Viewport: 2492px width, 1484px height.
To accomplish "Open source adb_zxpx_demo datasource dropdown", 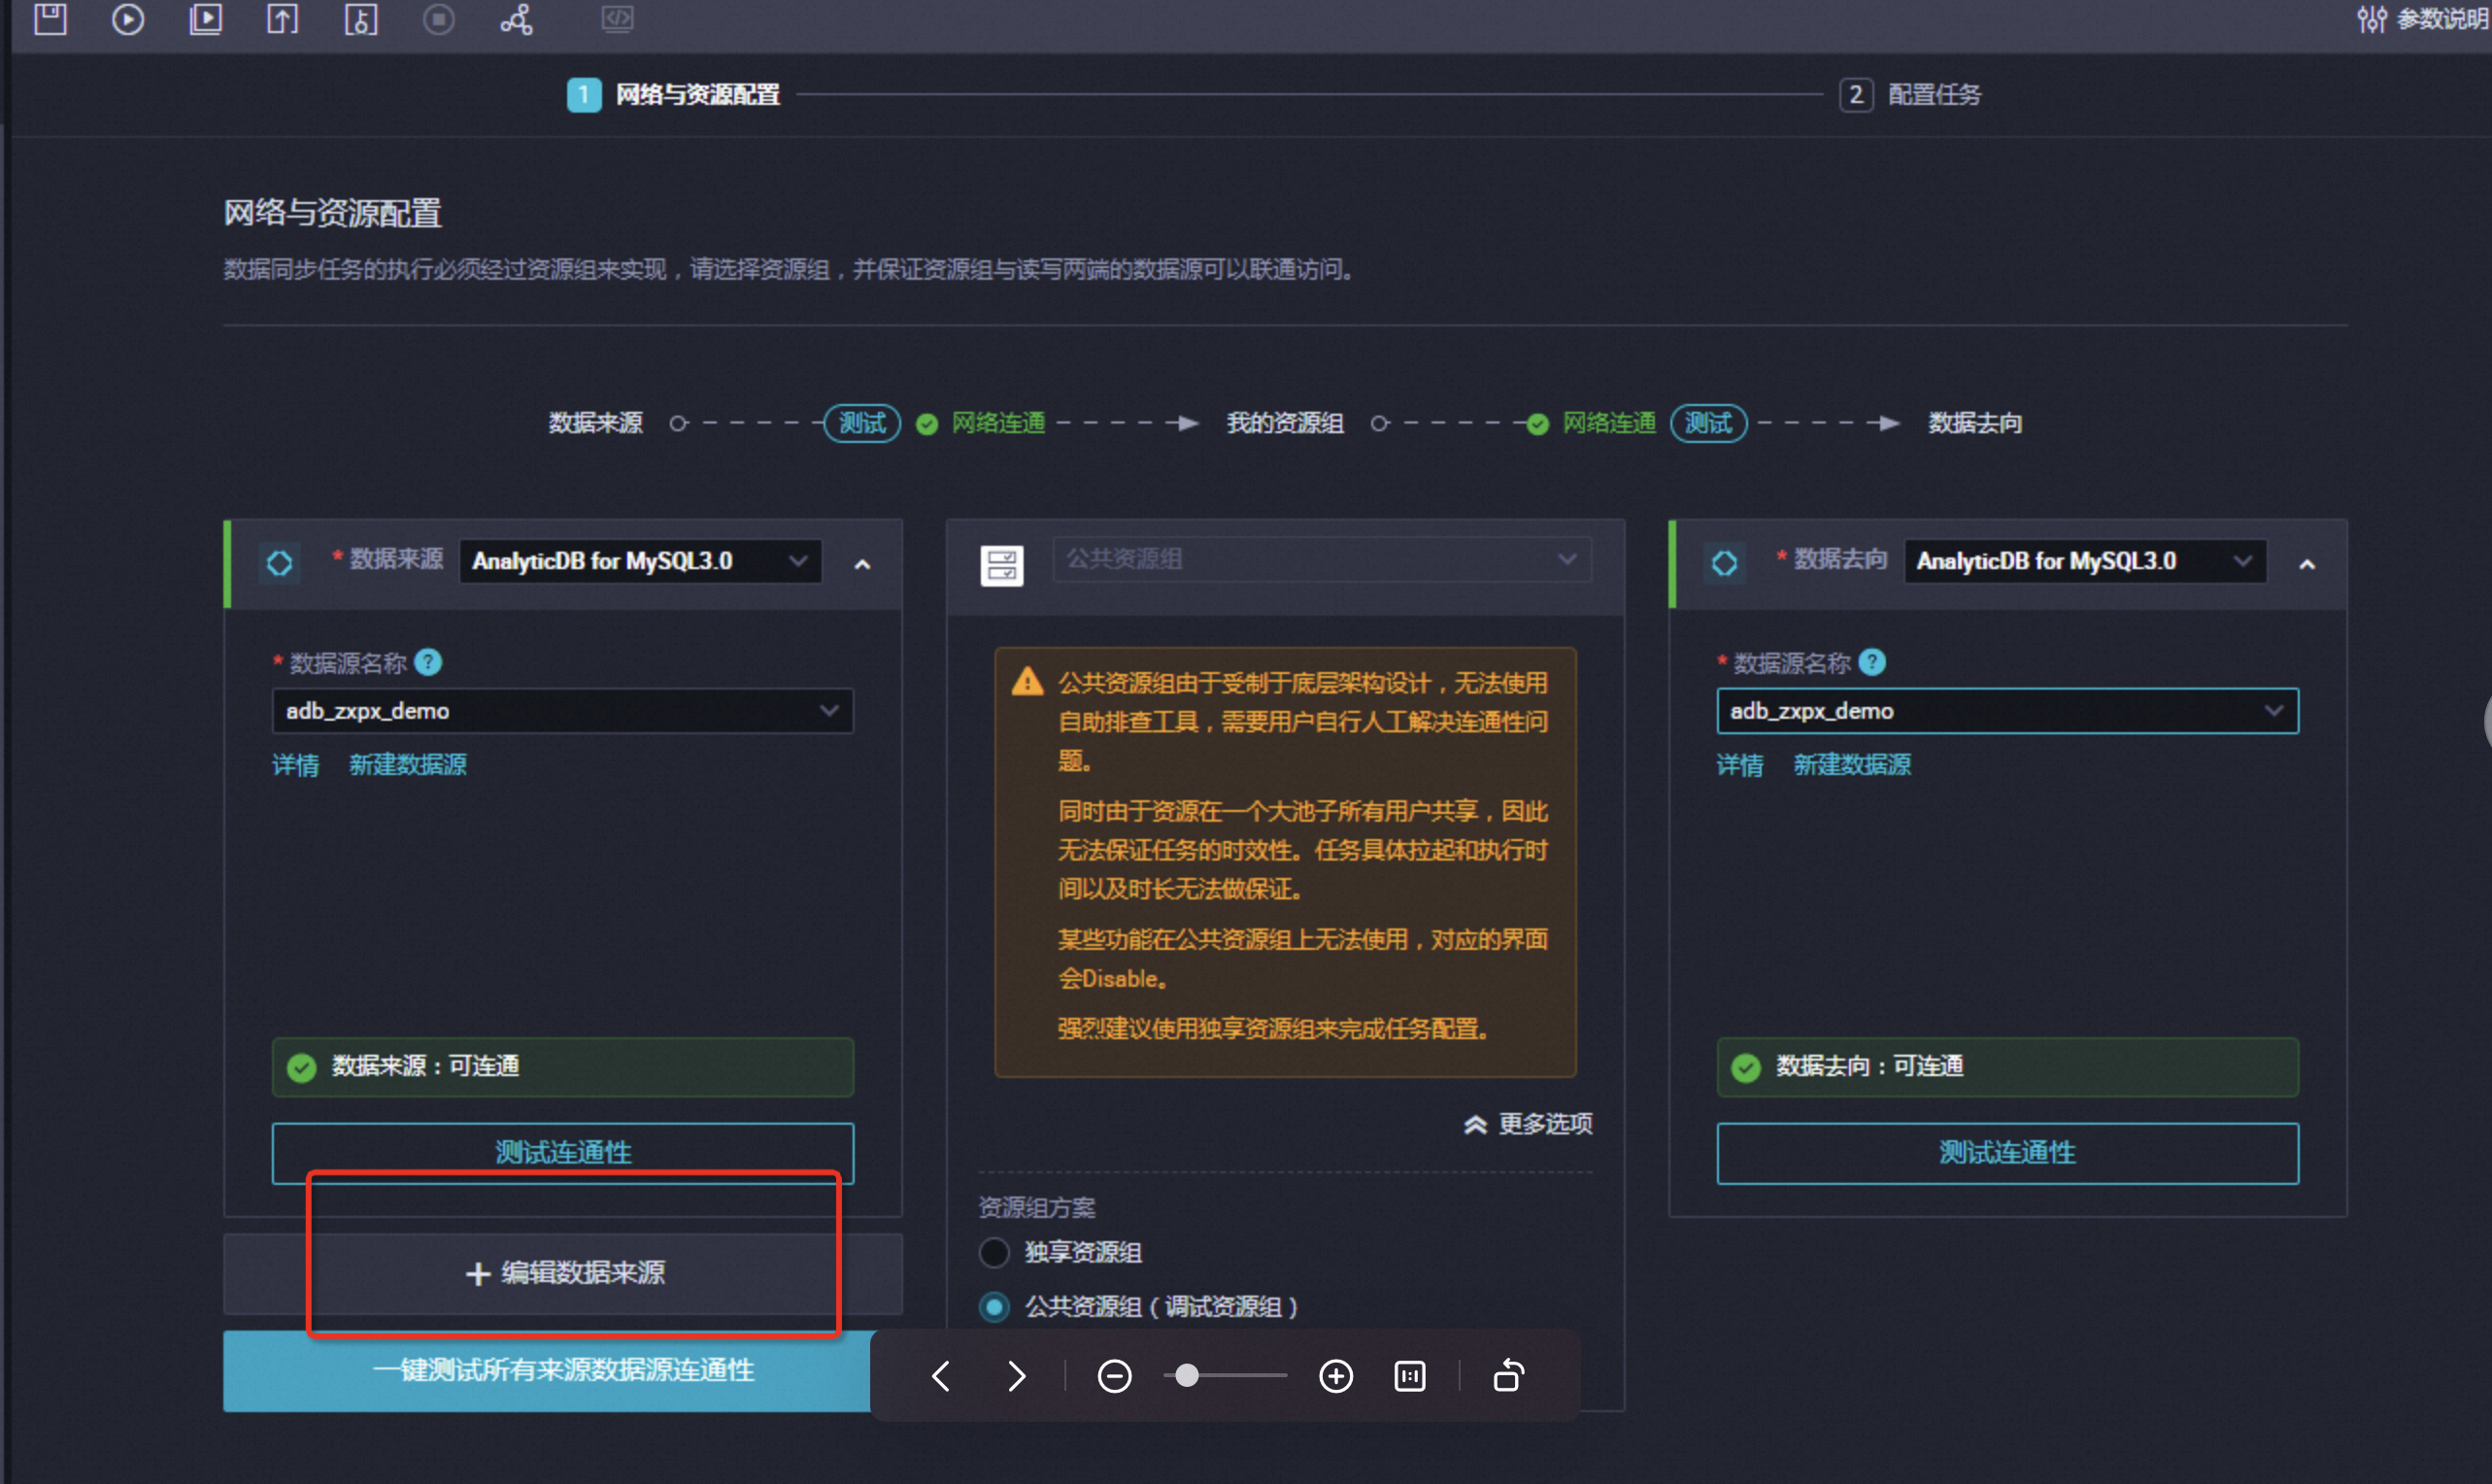I will pos(563,711).
